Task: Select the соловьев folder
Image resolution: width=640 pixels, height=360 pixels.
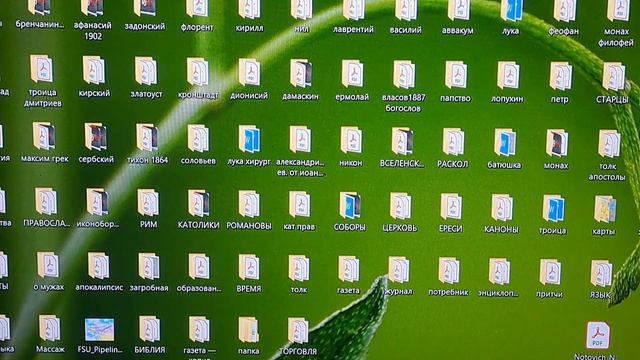Action: tap(198, 139)
